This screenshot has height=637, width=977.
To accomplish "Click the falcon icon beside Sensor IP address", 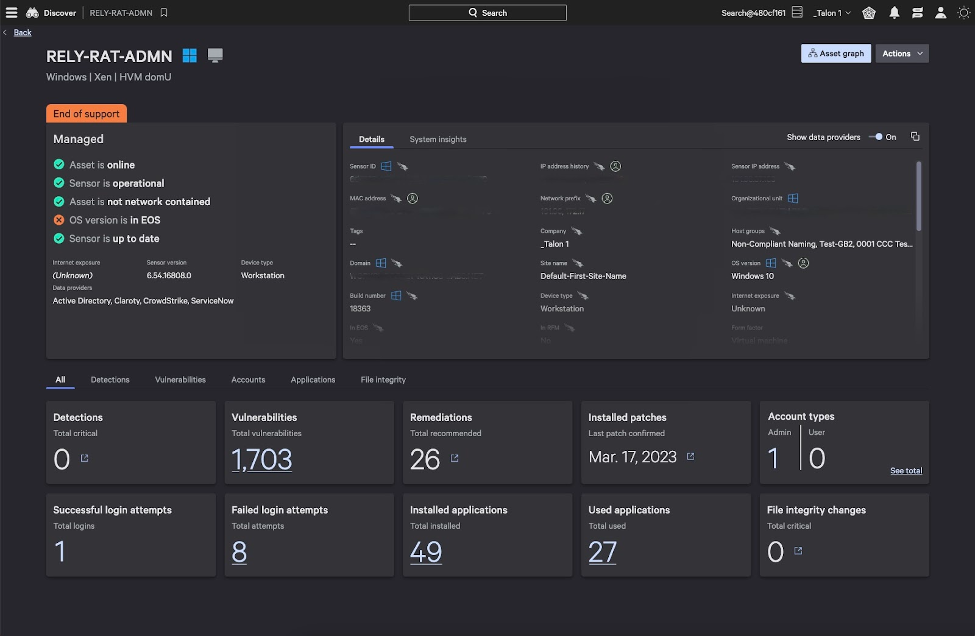I will pyautogui.click(x=789, y=166).
